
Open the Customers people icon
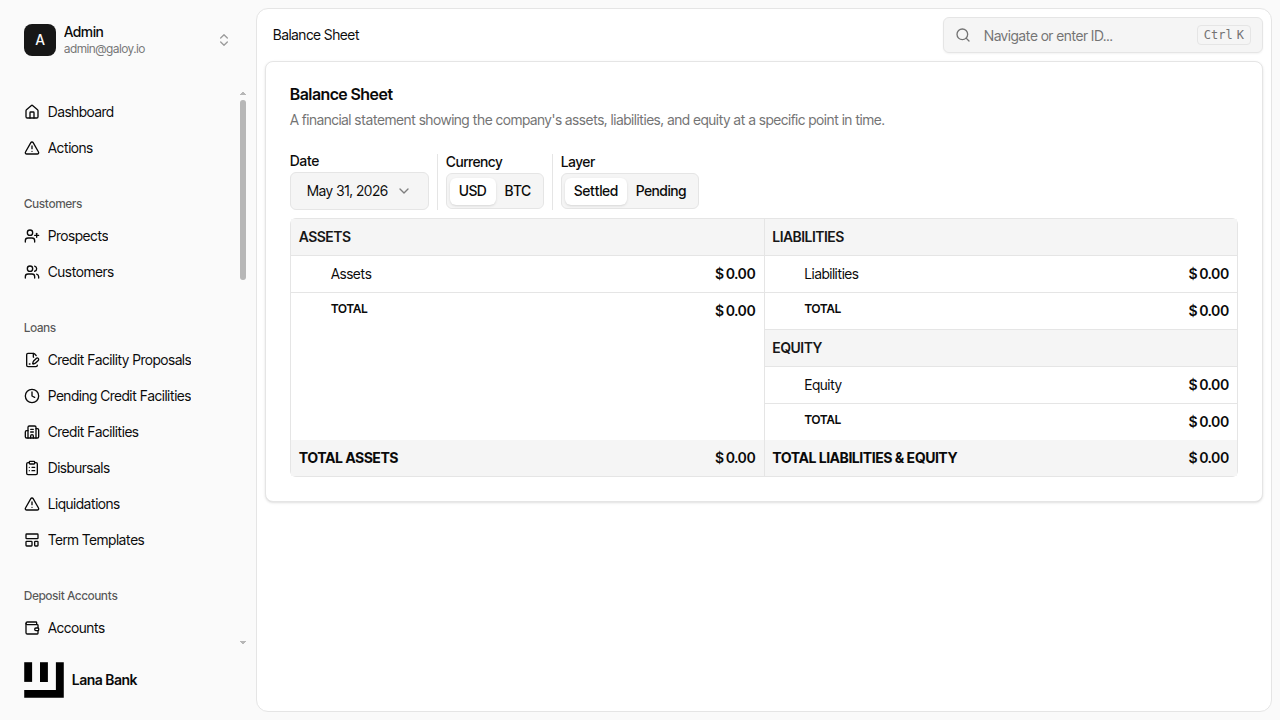tap(32, 272)
